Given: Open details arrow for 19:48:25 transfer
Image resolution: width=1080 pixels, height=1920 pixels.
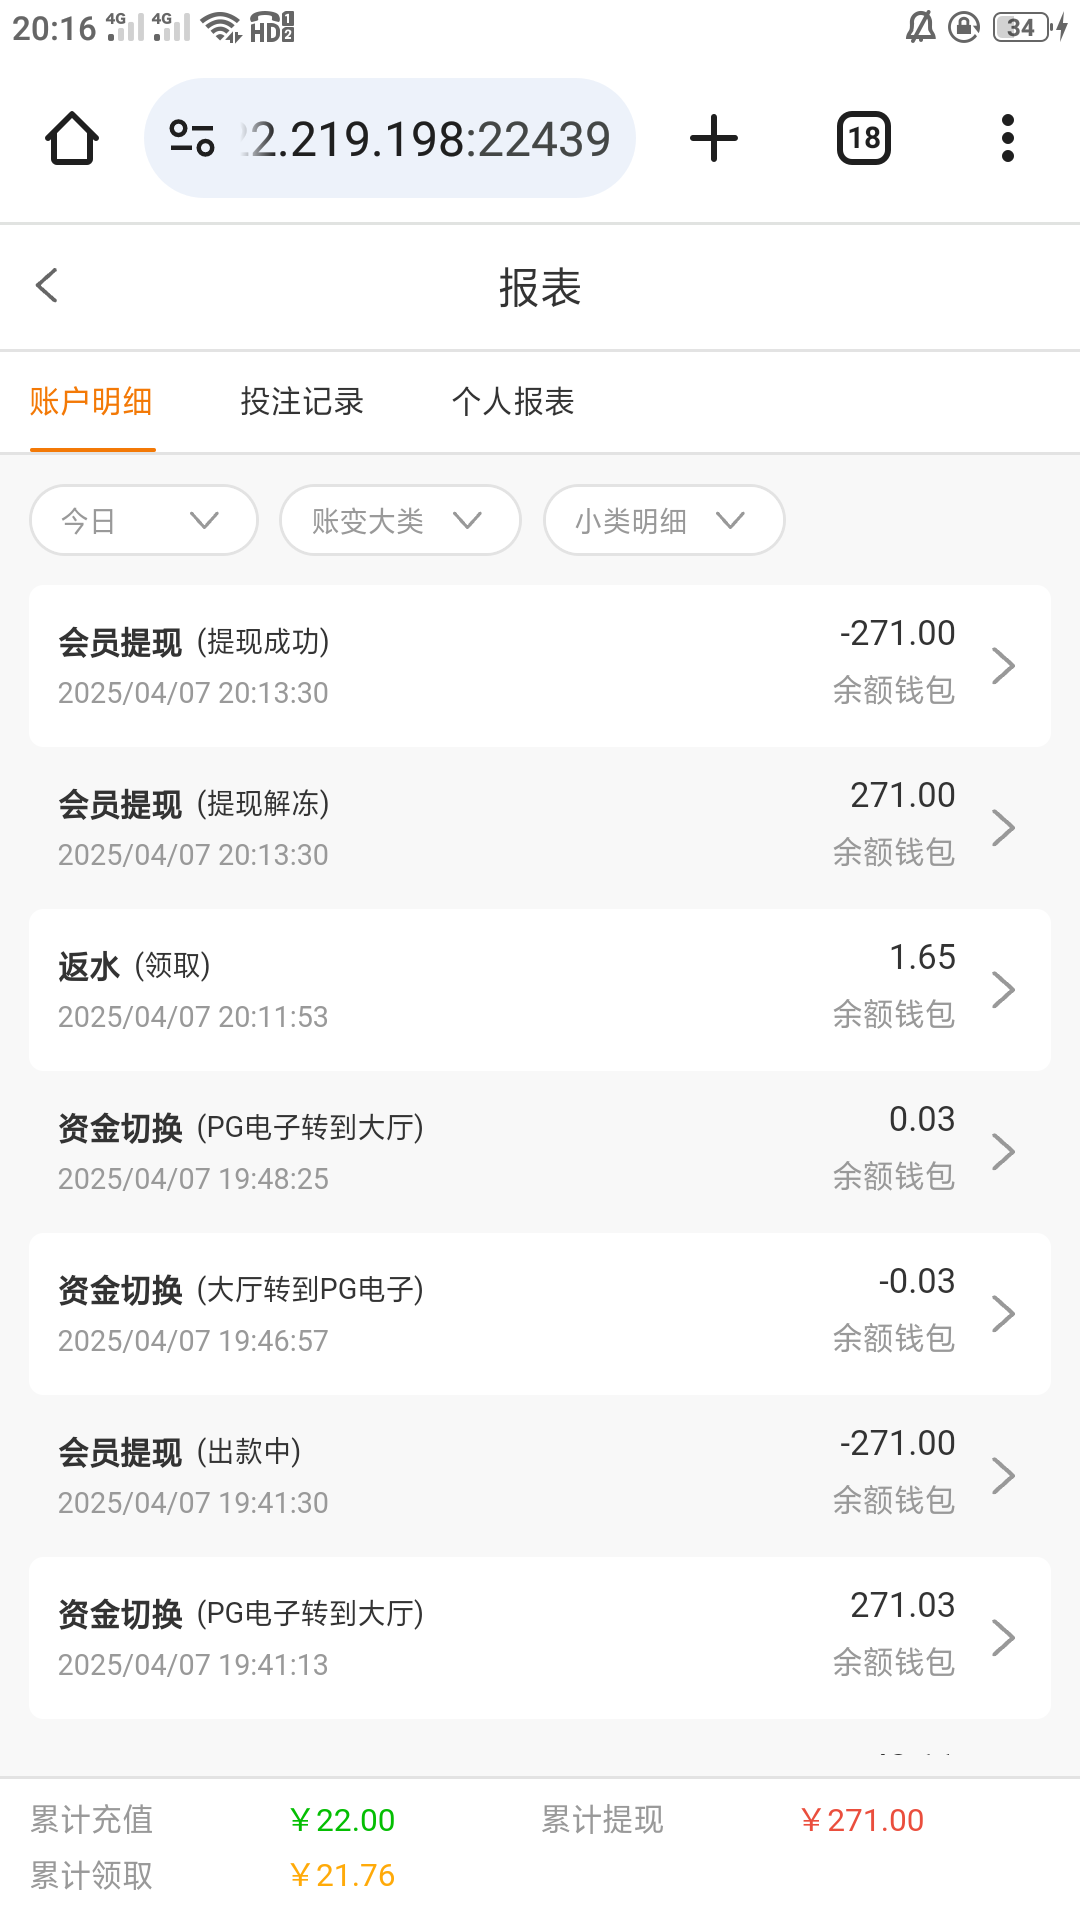Looking at the screenshot, I should click(1003, 1152).
